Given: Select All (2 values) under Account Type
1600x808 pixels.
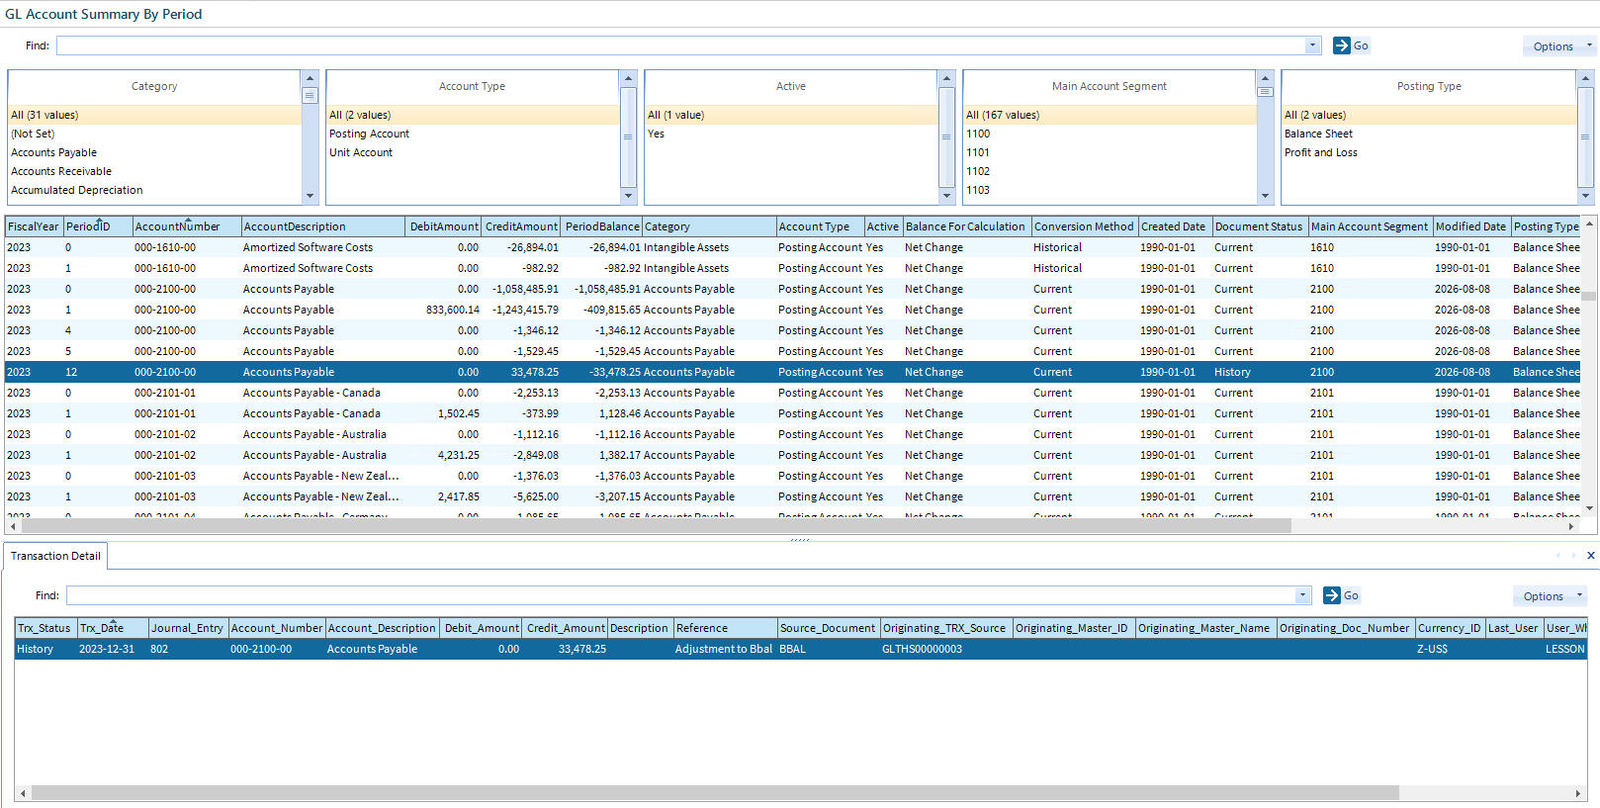Looking at the screenshot, I should tap(472, 115).
